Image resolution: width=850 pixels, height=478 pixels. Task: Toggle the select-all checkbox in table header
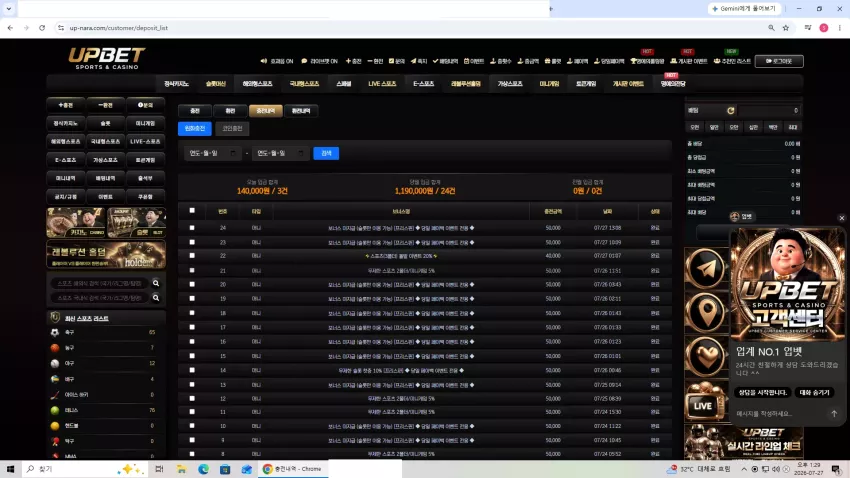tap(192, 210)
